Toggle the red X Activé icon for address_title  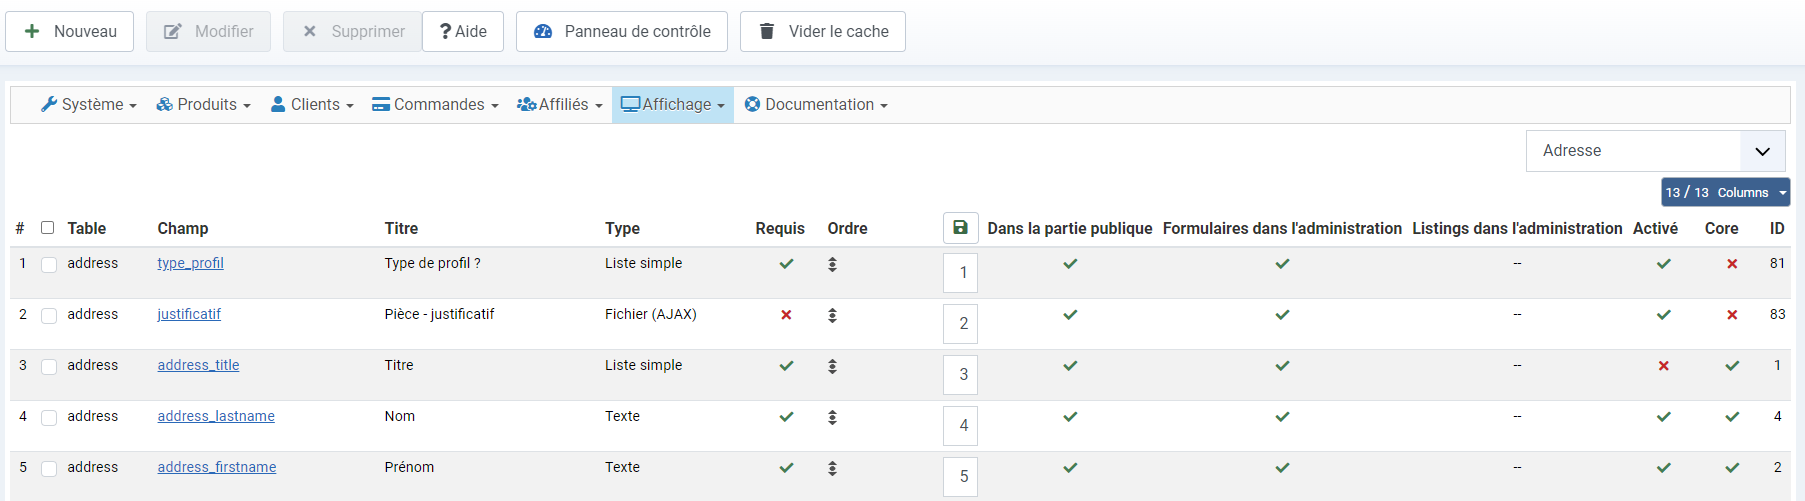point(1664,366)
